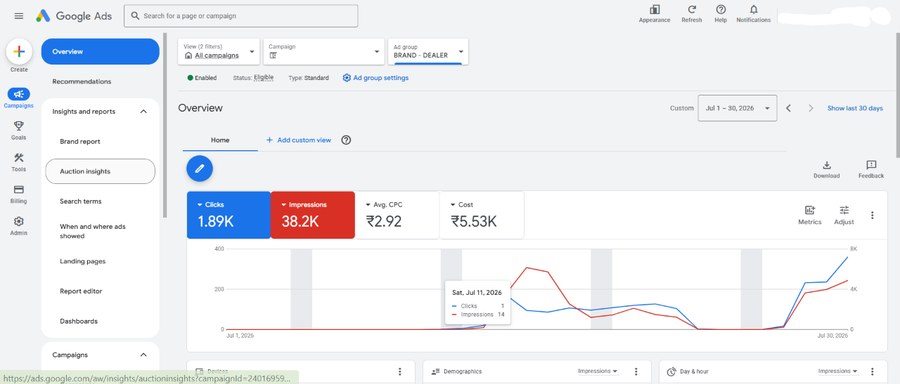Focus the Search for a page or campaign field

241,16
